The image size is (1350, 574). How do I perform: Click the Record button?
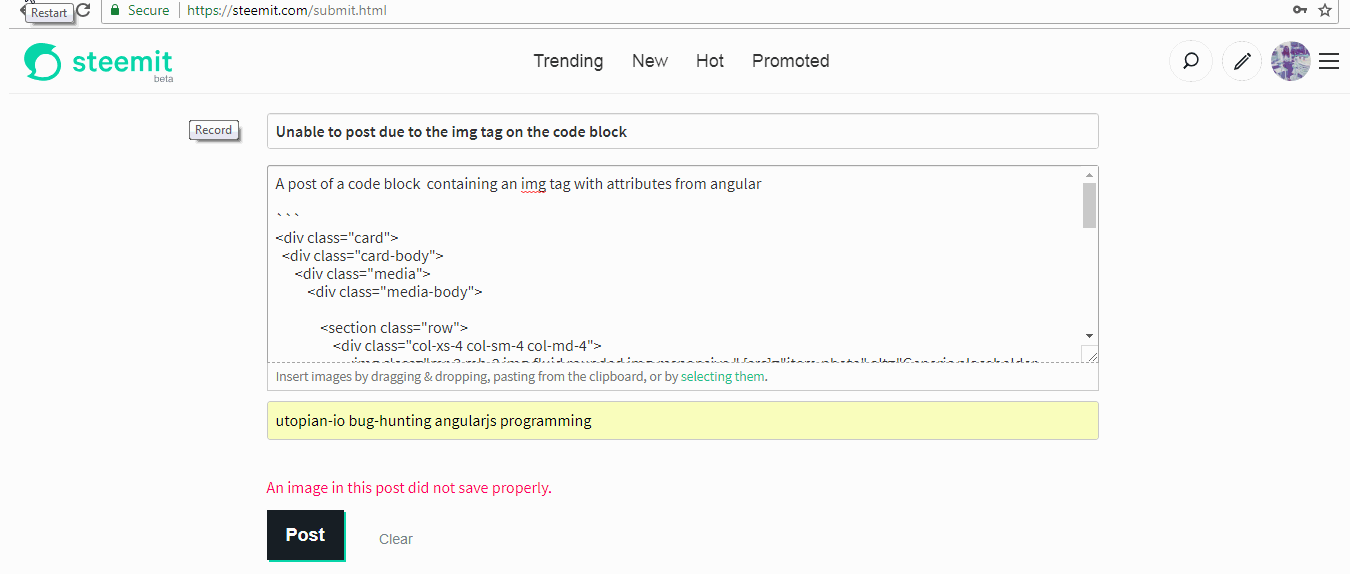[213, 130]
